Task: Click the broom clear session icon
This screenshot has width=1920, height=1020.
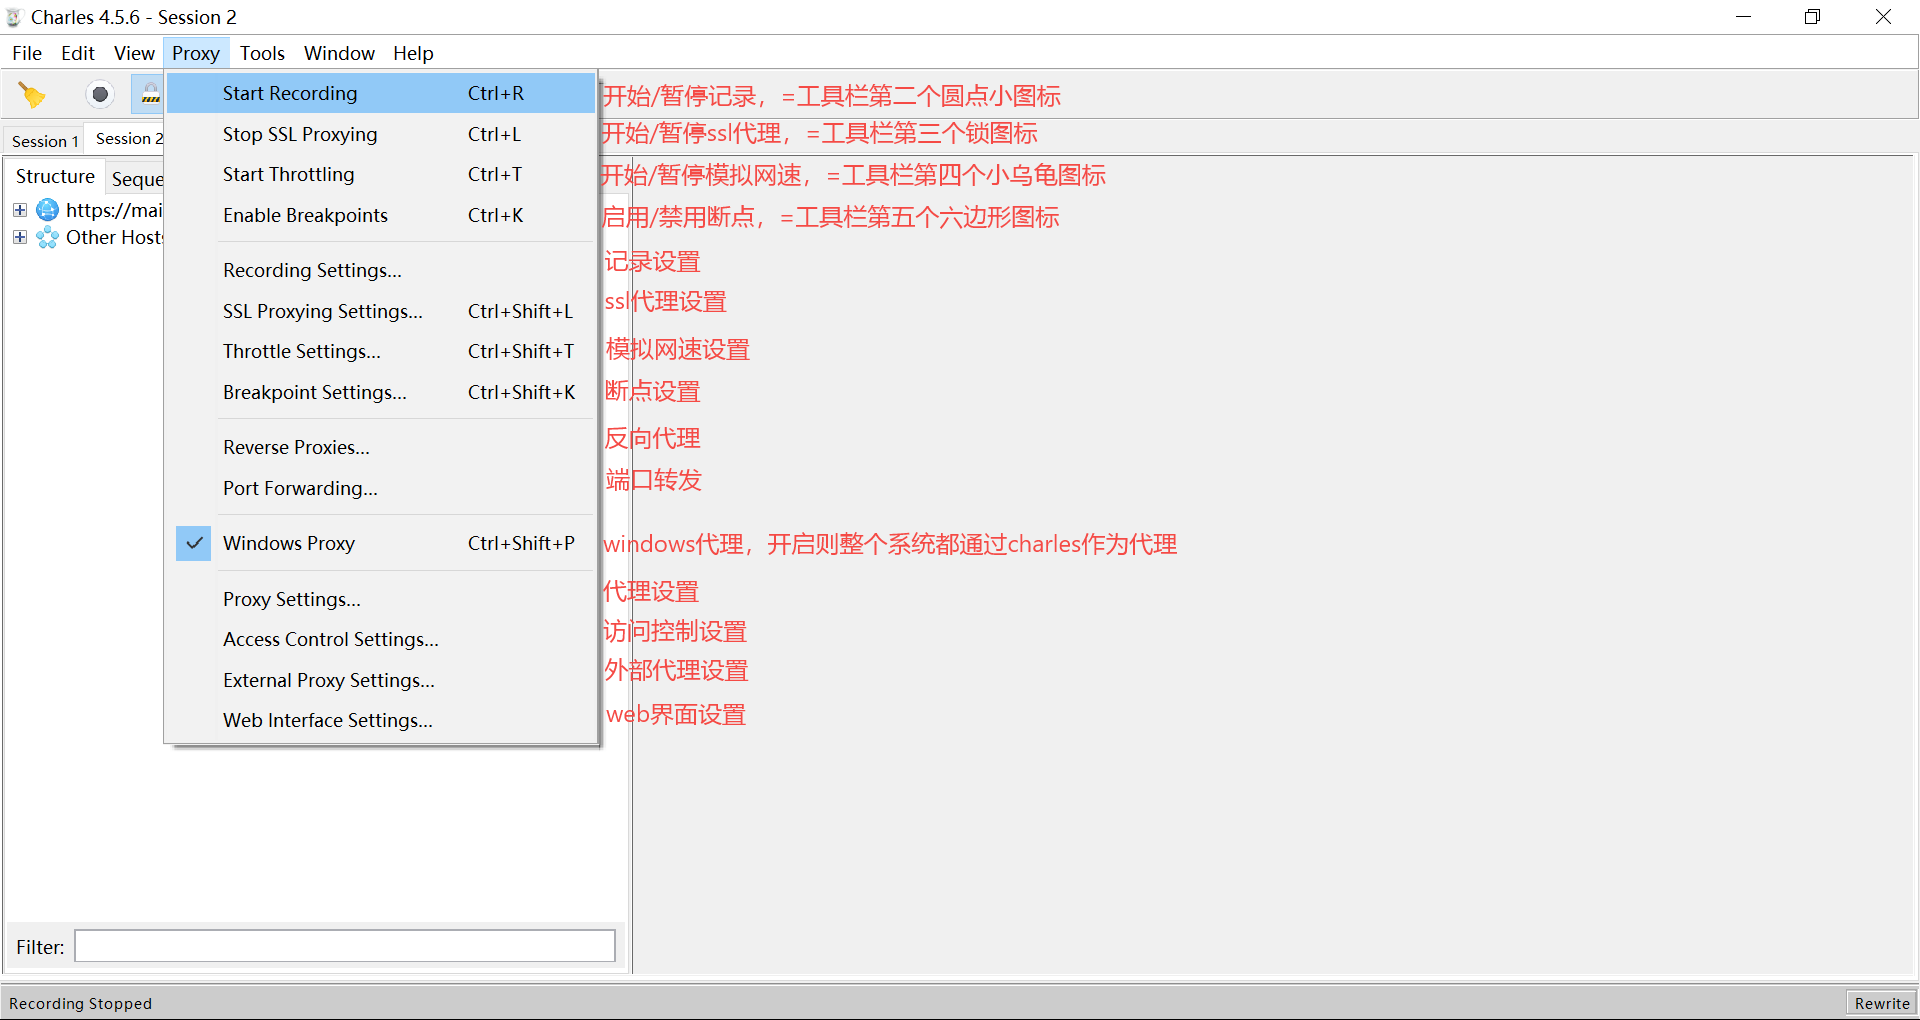Action: (x=33, y=95)
